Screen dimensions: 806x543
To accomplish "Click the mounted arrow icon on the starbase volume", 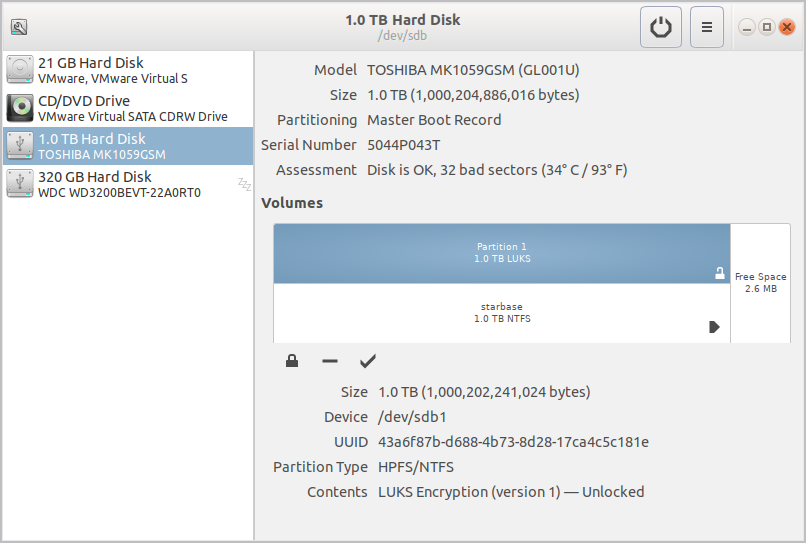I will tap(714, 326).
